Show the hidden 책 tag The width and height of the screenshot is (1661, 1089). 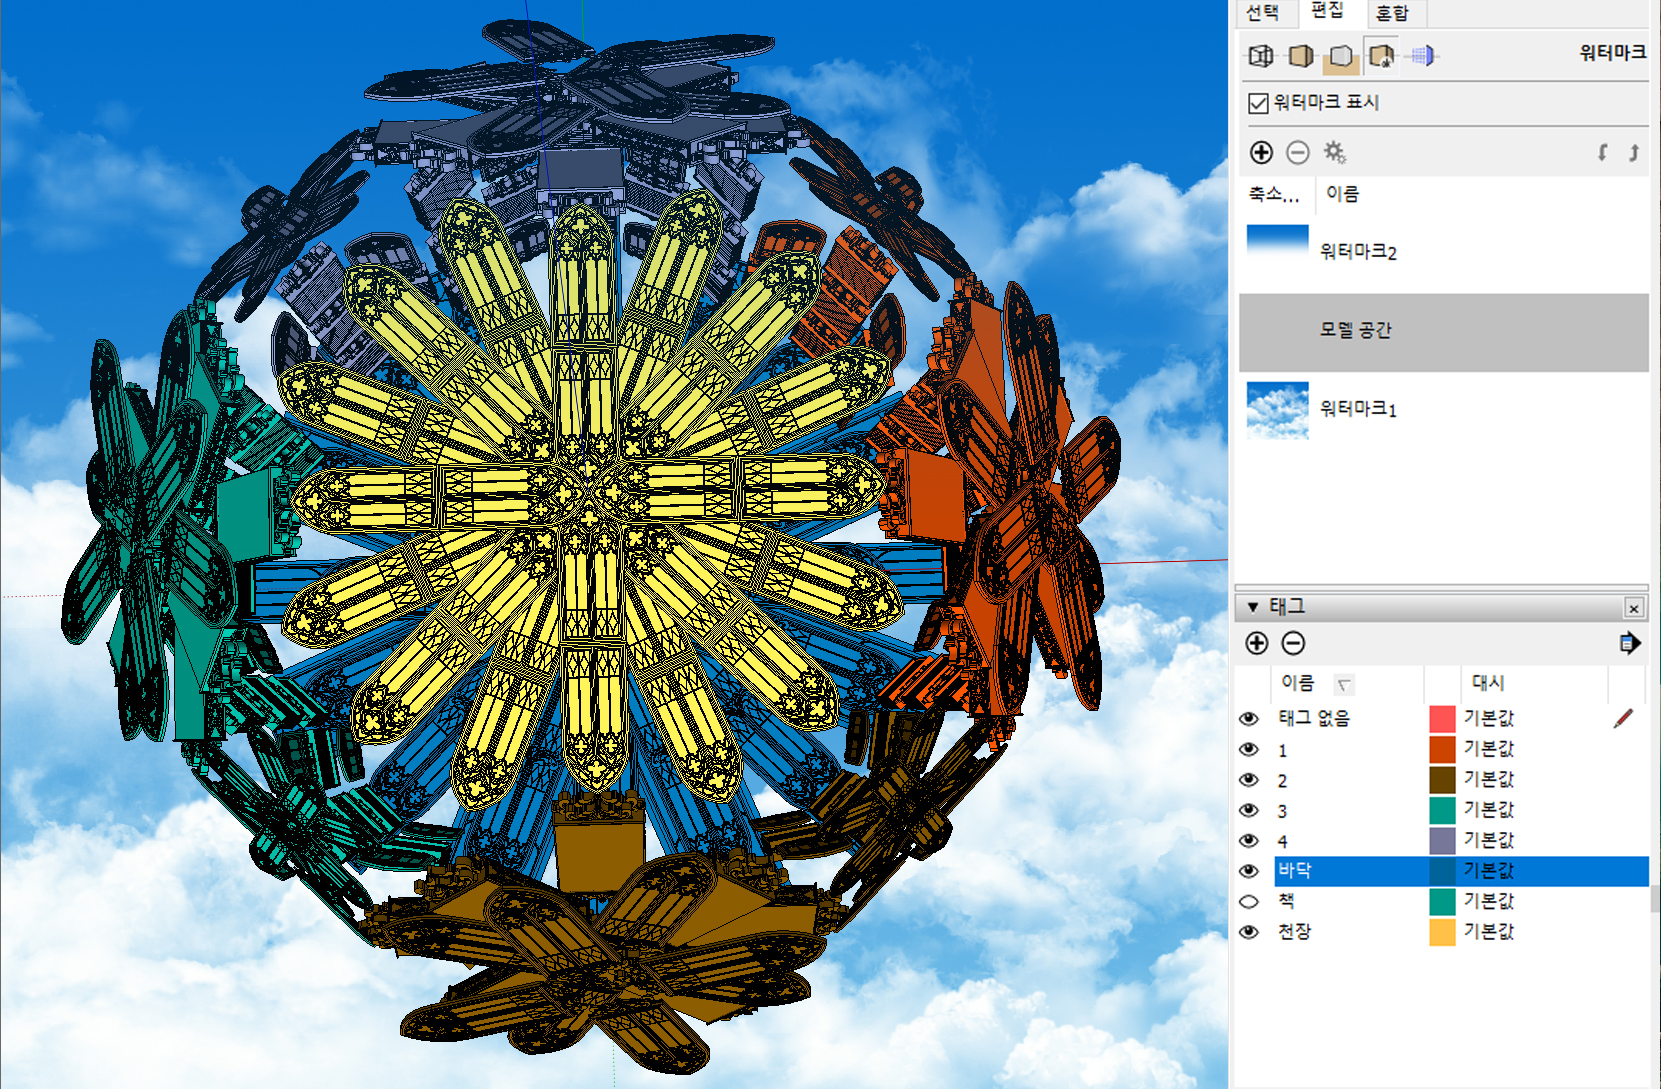[x=1249, y=901]
